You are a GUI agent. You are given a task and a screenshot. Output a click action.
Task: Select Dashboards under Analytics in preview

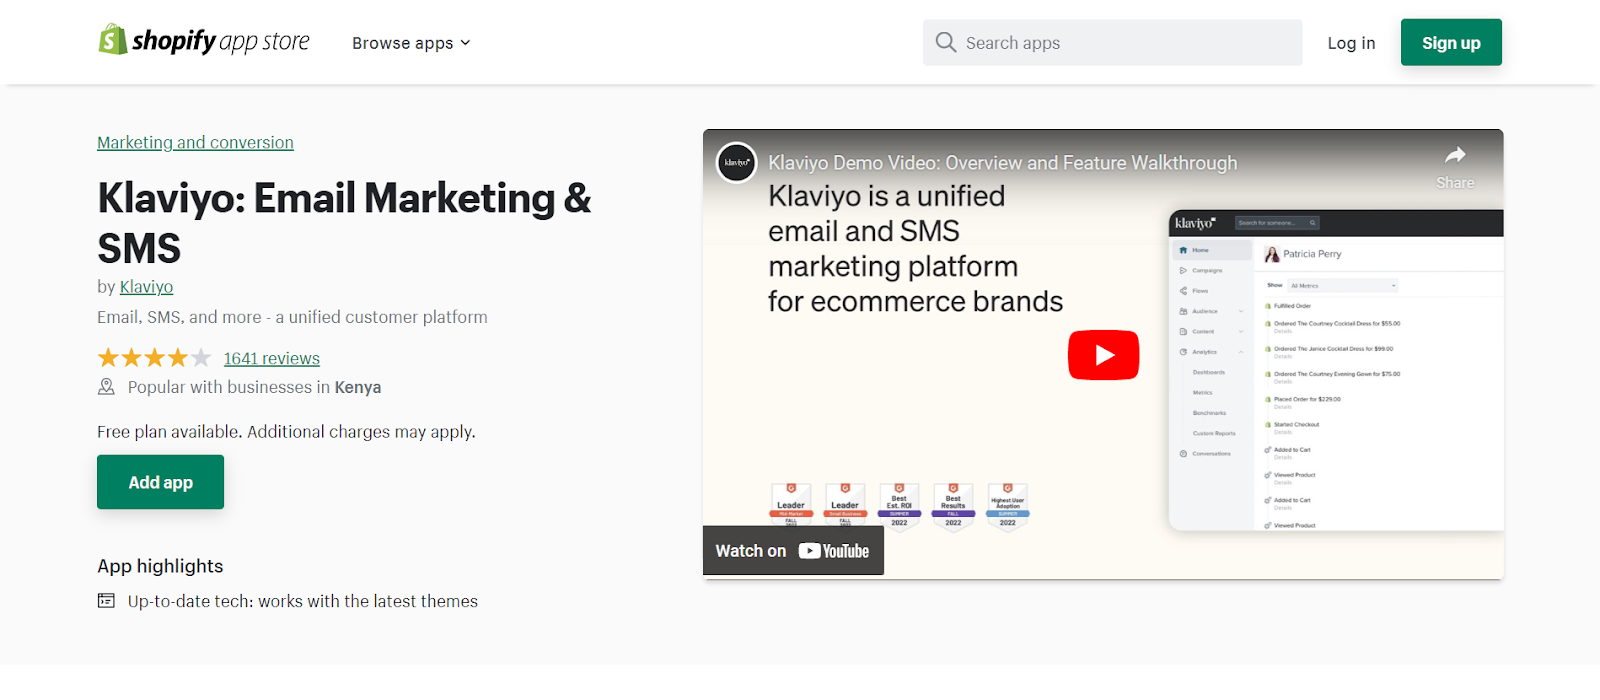[x=1208, y=372]
